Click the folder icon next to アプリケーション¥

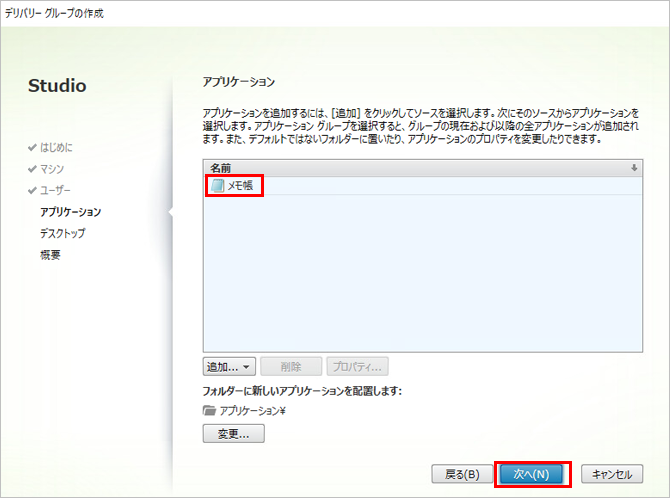209,411
